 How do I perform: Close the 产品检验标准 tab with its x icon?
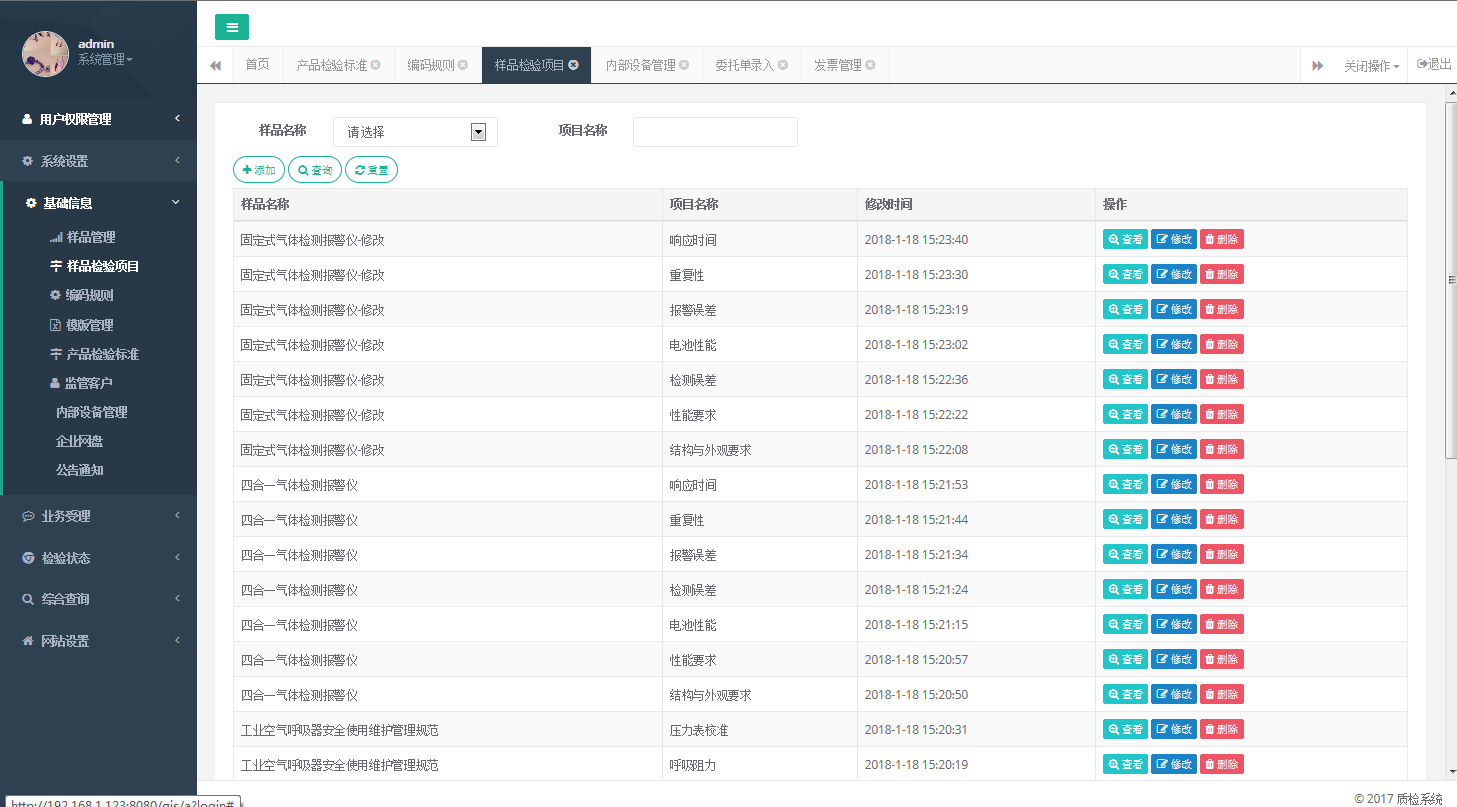[376, 65]
